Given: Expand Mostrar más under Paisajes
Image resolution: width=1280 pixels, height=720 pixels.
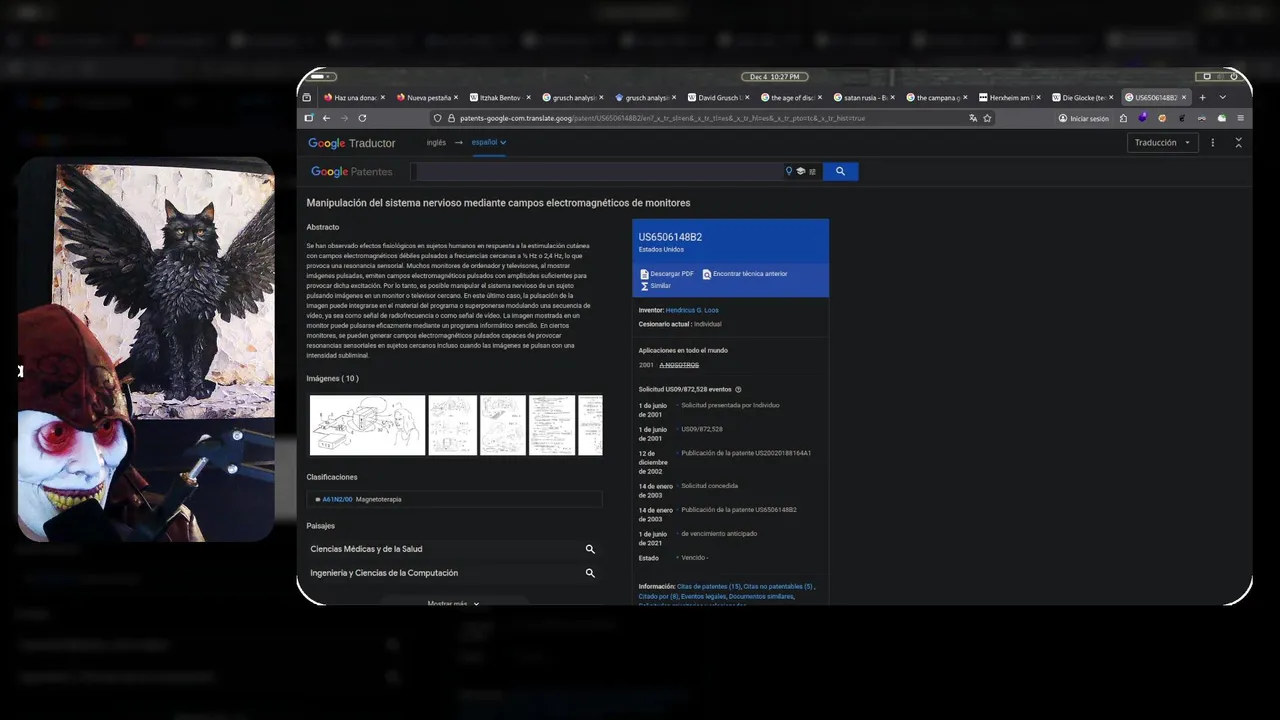Looking at the screenshot, I should [x=453, y=603].
